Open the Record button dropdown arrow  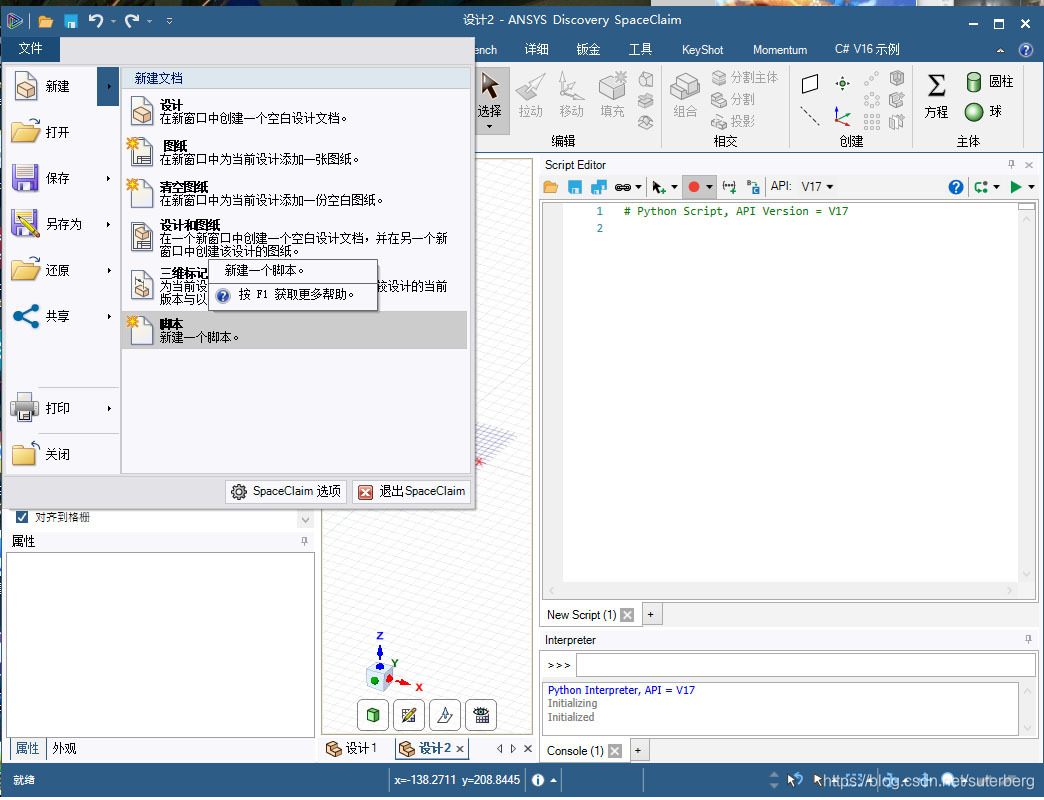709,187
